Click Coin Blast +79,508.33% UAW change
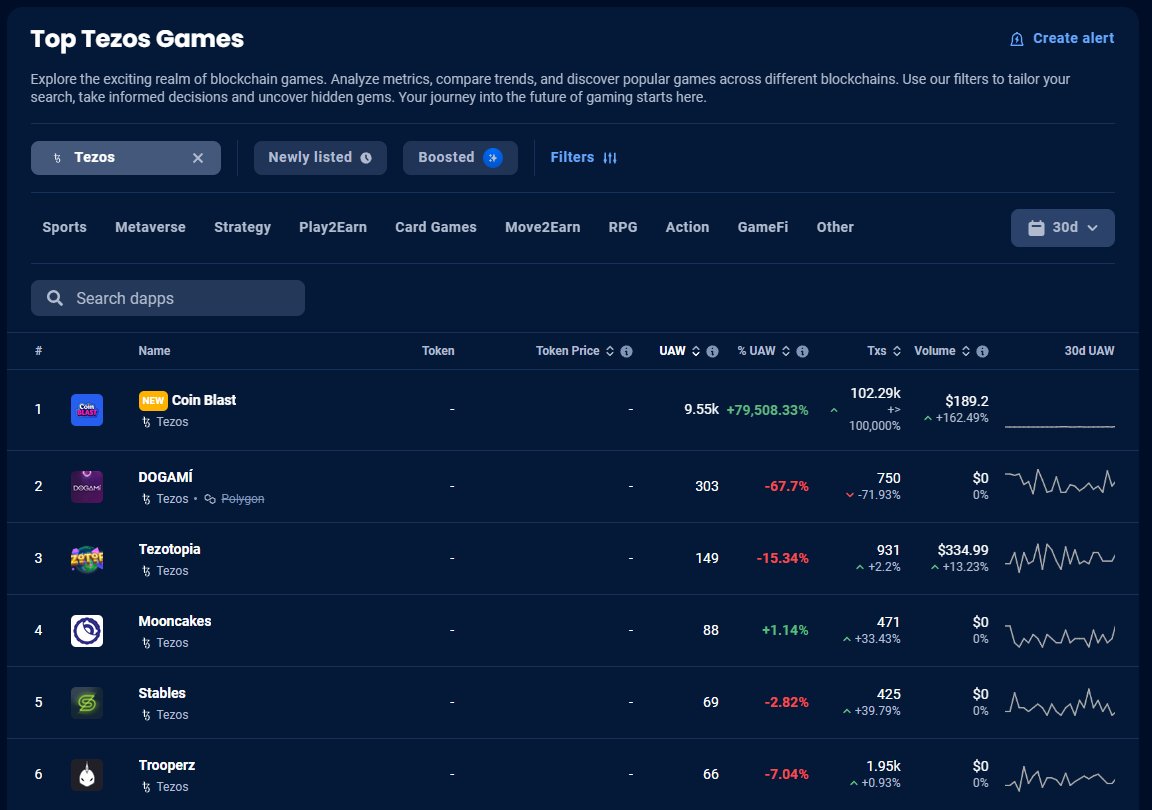The width and height of the screenshot is (1152, 810). coord(767,410)
